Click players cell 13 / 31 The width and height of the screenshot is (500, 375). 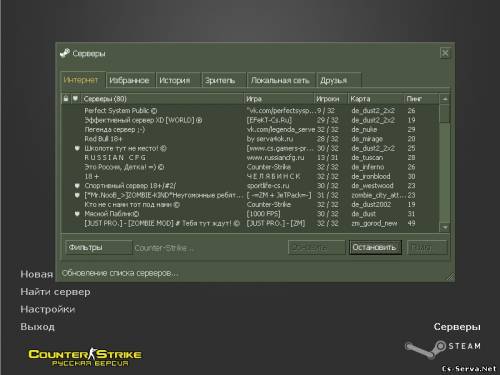(328, 158)
